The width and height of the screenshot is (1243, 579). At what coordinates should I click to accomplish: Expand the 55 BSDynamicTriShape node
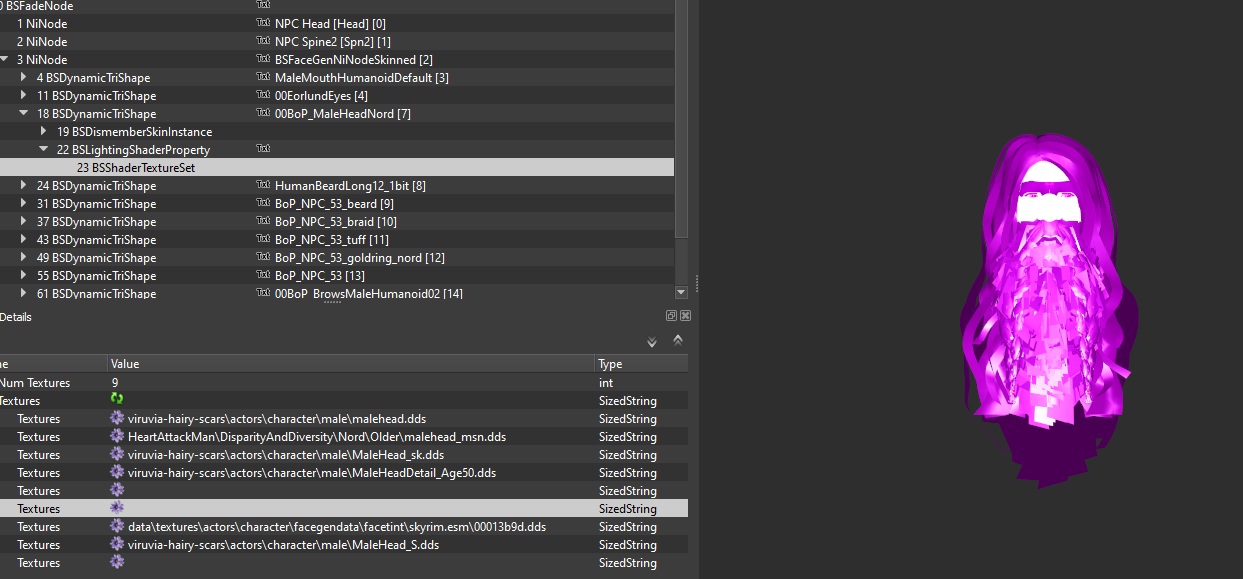tap(24, 275)
